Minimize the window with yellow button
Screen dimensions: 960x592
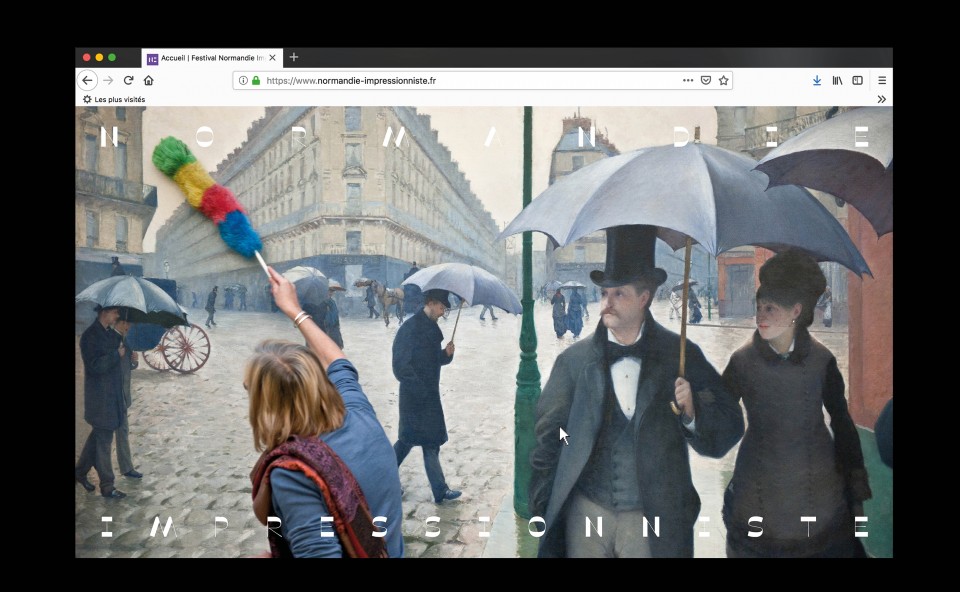coord(99,58)
